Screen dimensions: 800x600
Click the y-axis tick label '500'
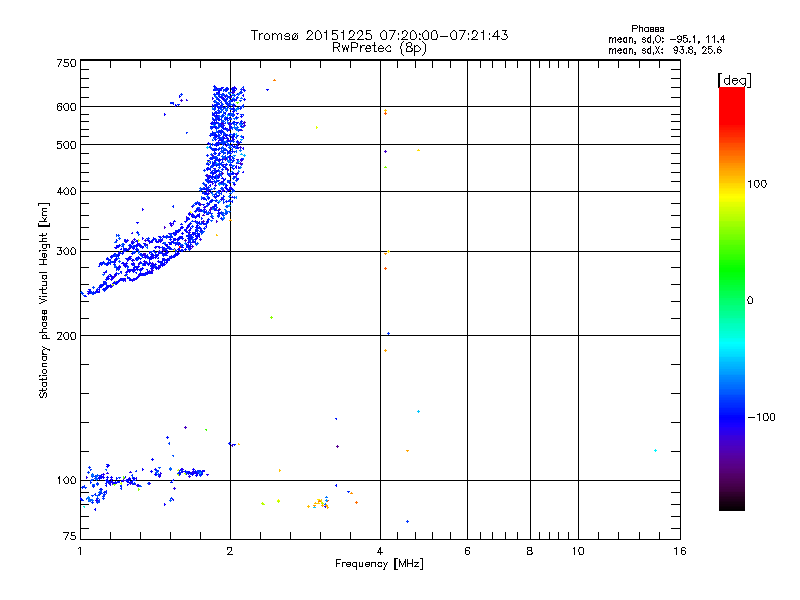(x=67, y=145)
